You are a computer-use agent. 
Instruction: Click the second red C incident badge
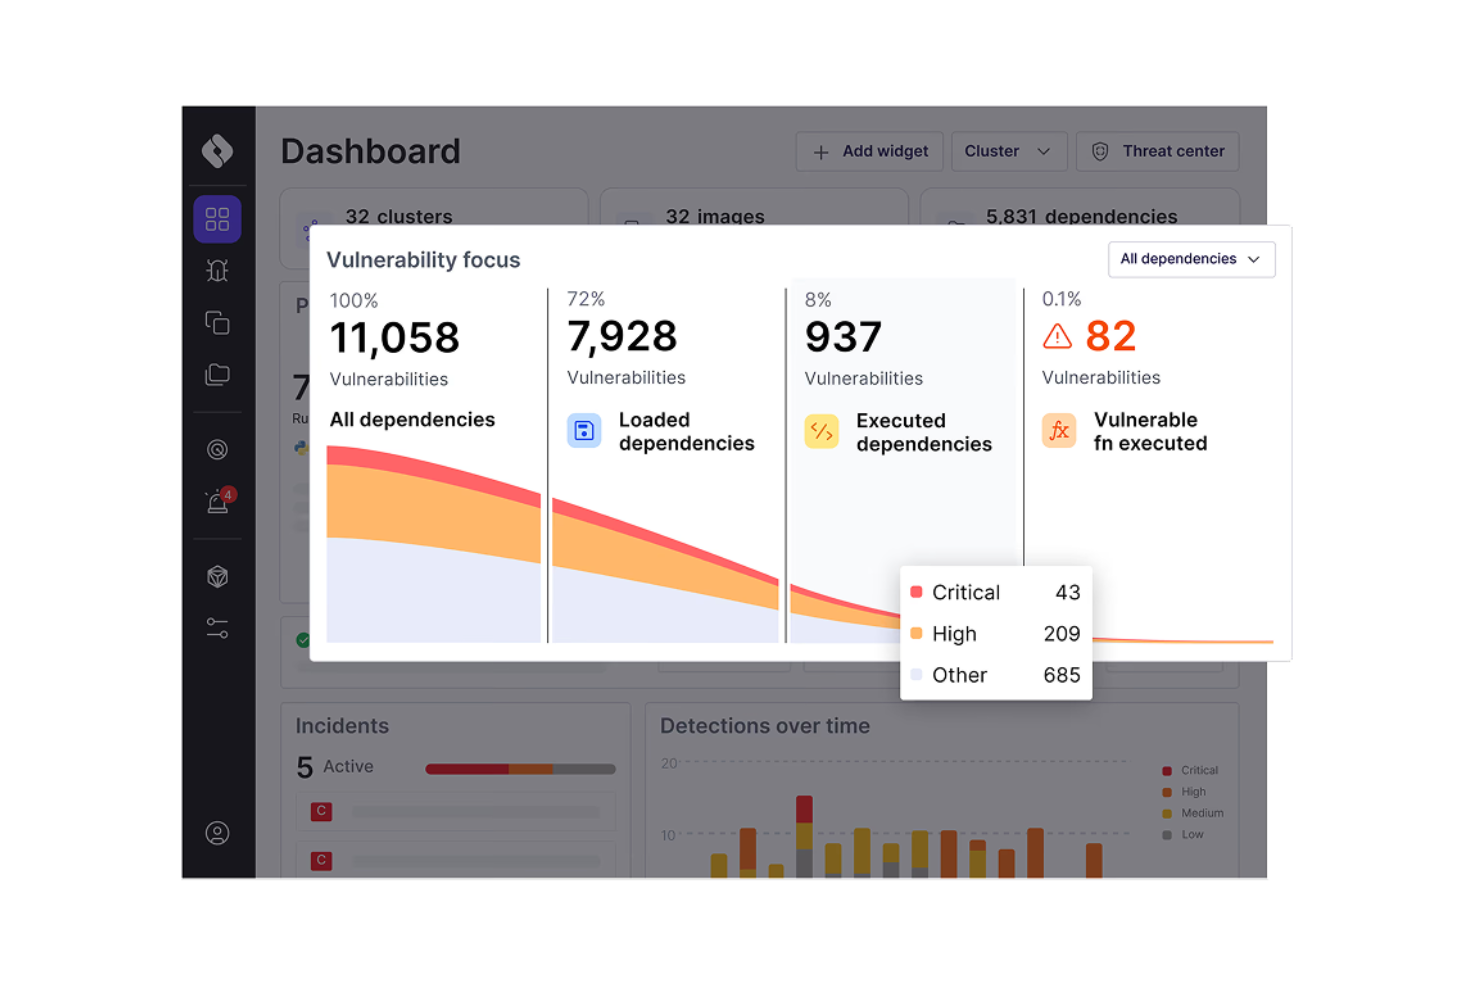coord(321,860)
